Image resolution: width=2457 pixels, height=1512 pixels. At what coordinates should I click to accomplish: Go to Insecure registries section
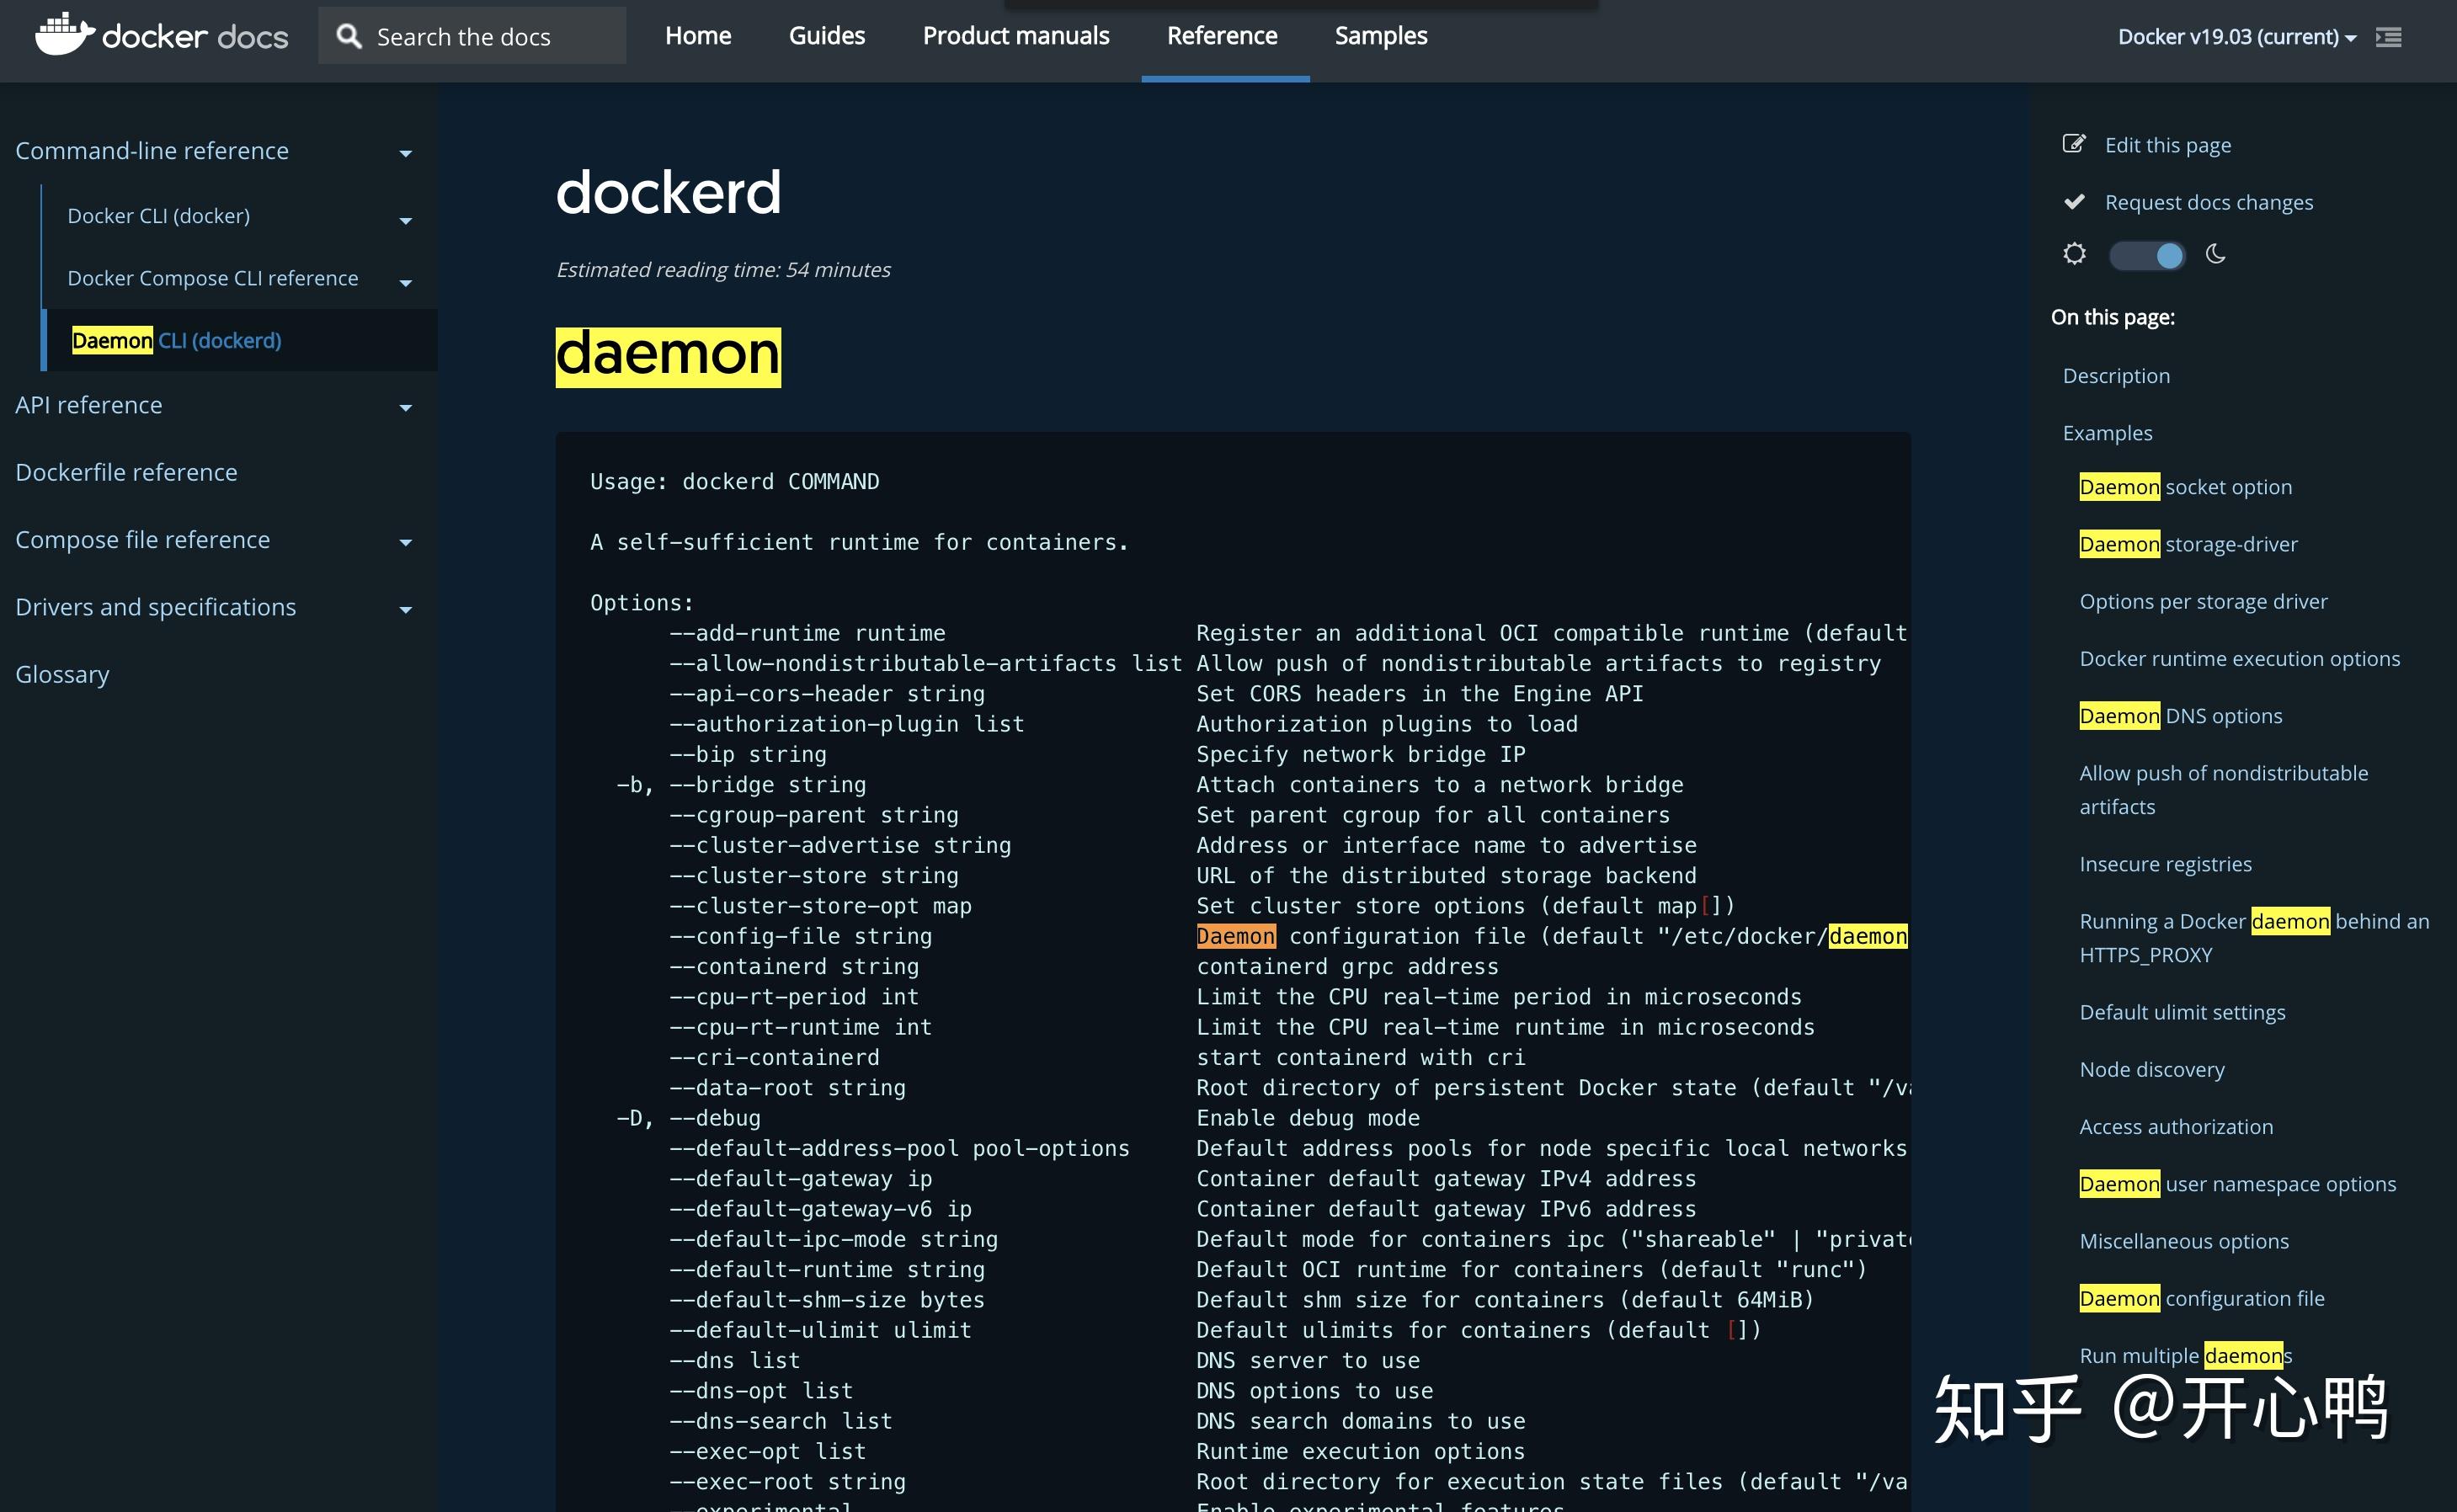click(2165, 864)
